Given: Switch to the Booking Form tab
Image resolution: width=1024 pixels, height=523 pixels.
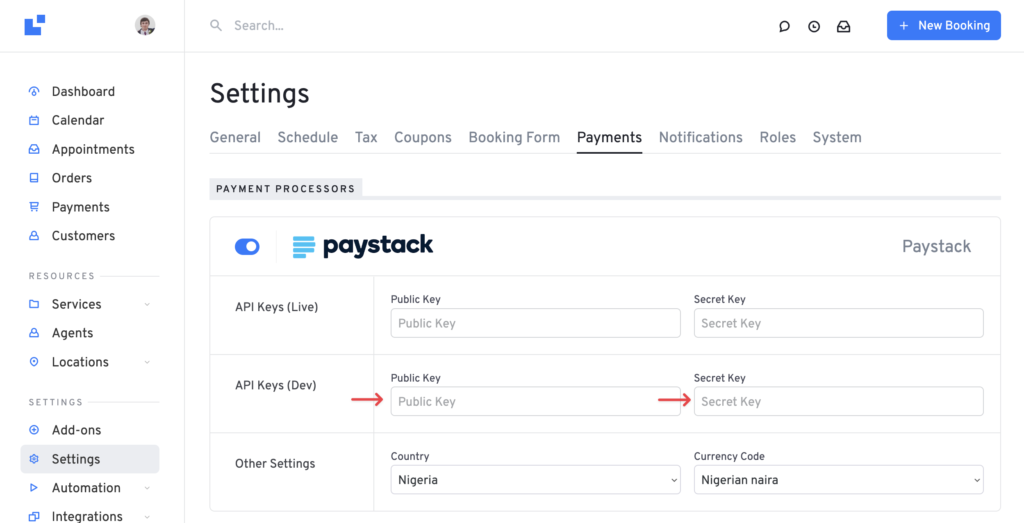Looking at the screenshot, I should [x=515, y=138].
